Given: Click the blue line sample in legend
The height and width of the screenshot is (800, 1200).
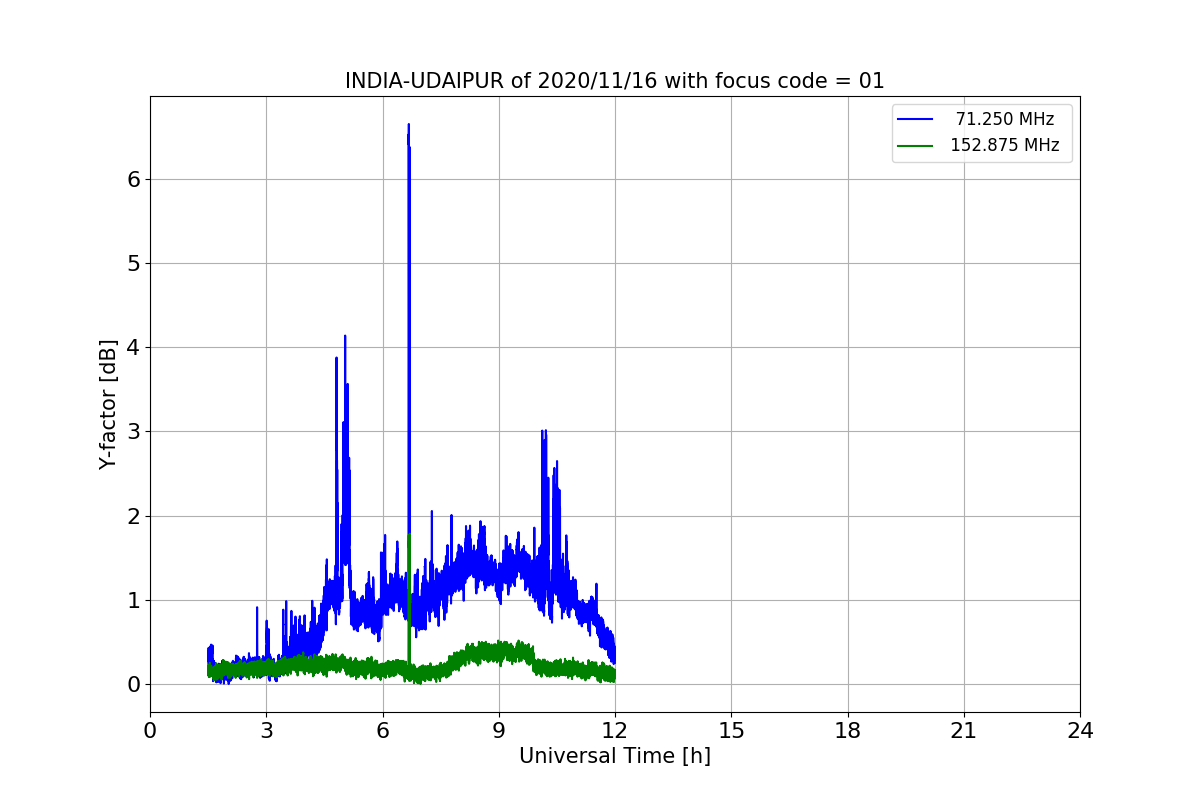Looking at the screenshot, I should (915, 120).
